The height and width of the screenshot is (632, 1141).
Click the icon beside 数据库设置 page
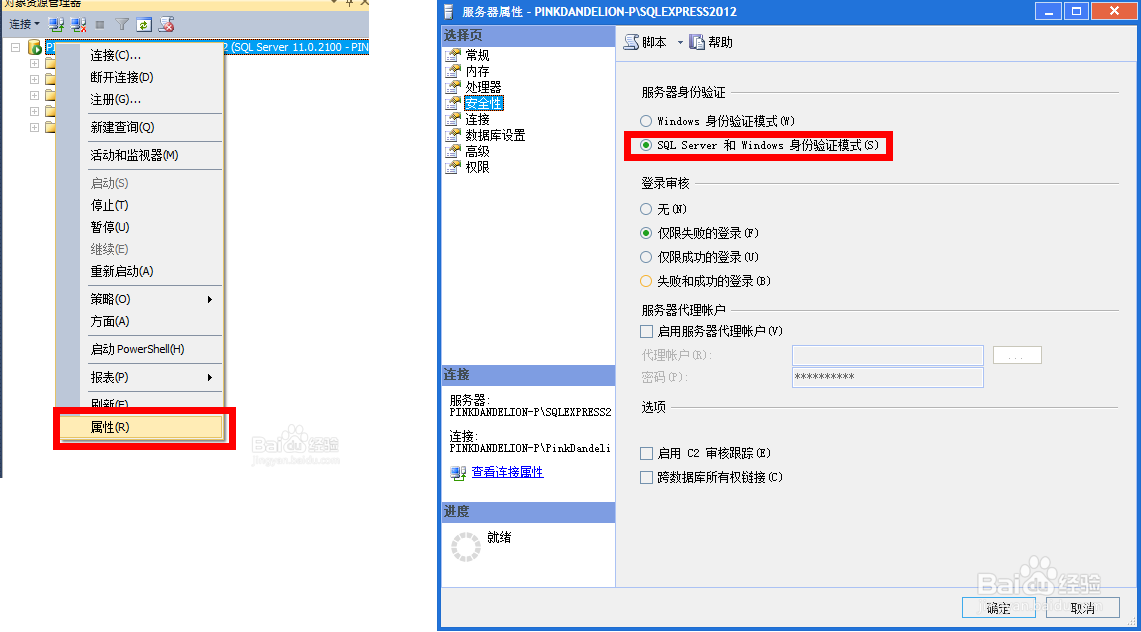click(453, 135)
